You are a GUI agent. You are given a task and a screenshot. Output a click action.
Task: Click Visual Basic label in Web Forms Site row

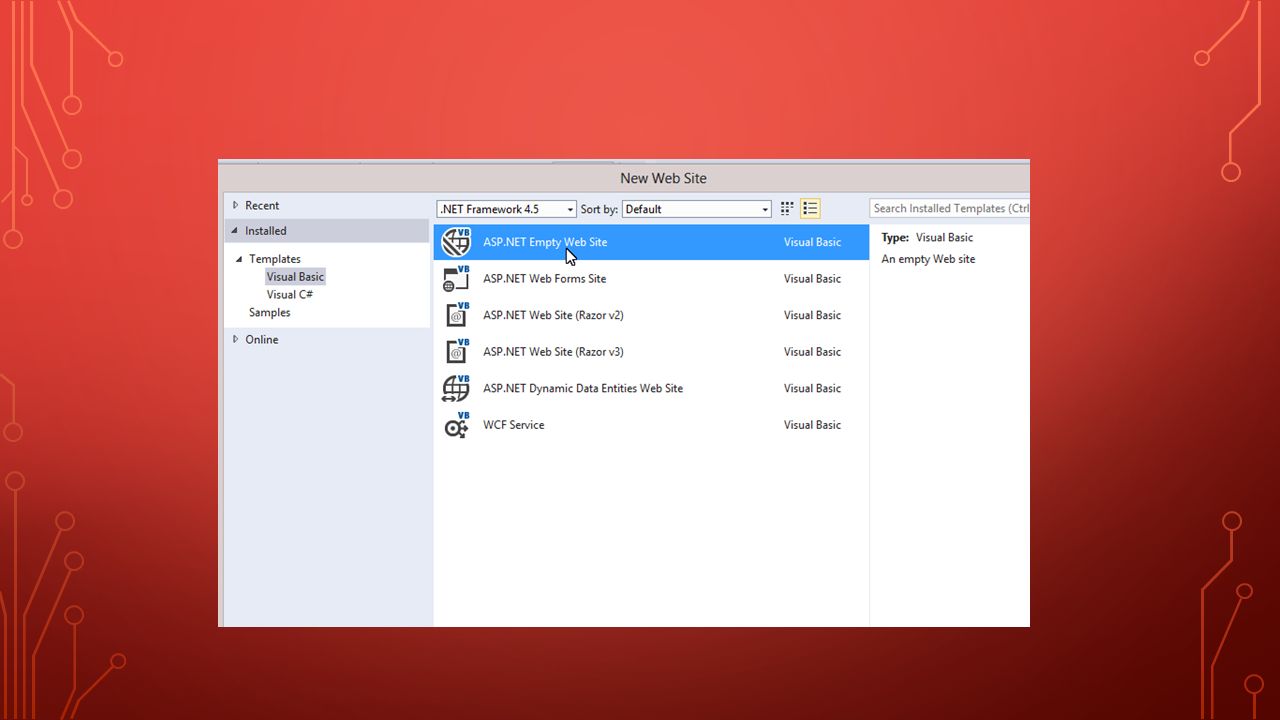[x=812, y=279]
